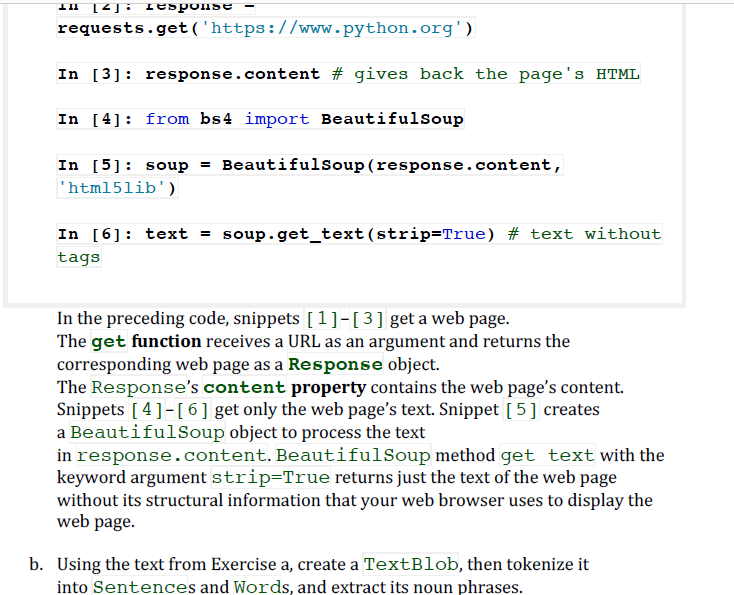Click the 'b.' exercise list marker
The image size is (734, 595).
coord(36,565)
